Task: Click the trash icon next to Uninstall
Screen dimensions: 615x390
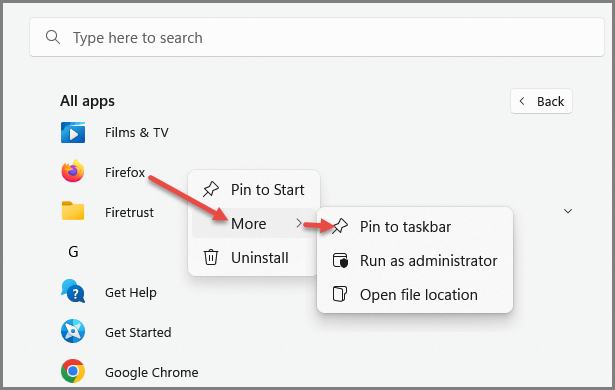Action: point(211,257)
